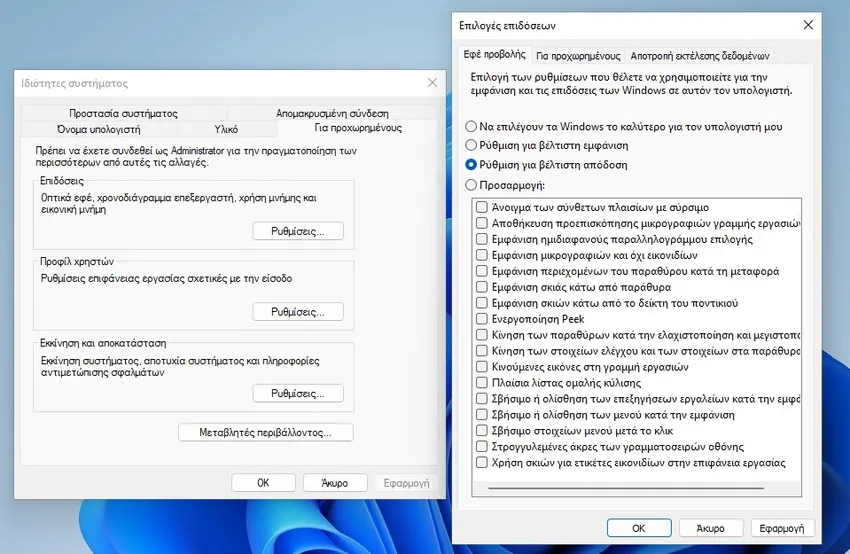The image size is (850, 554).
Task: Enable the 'Ενεργοποίηση Peek' checkbox
Action: click(x=482, y=319)
